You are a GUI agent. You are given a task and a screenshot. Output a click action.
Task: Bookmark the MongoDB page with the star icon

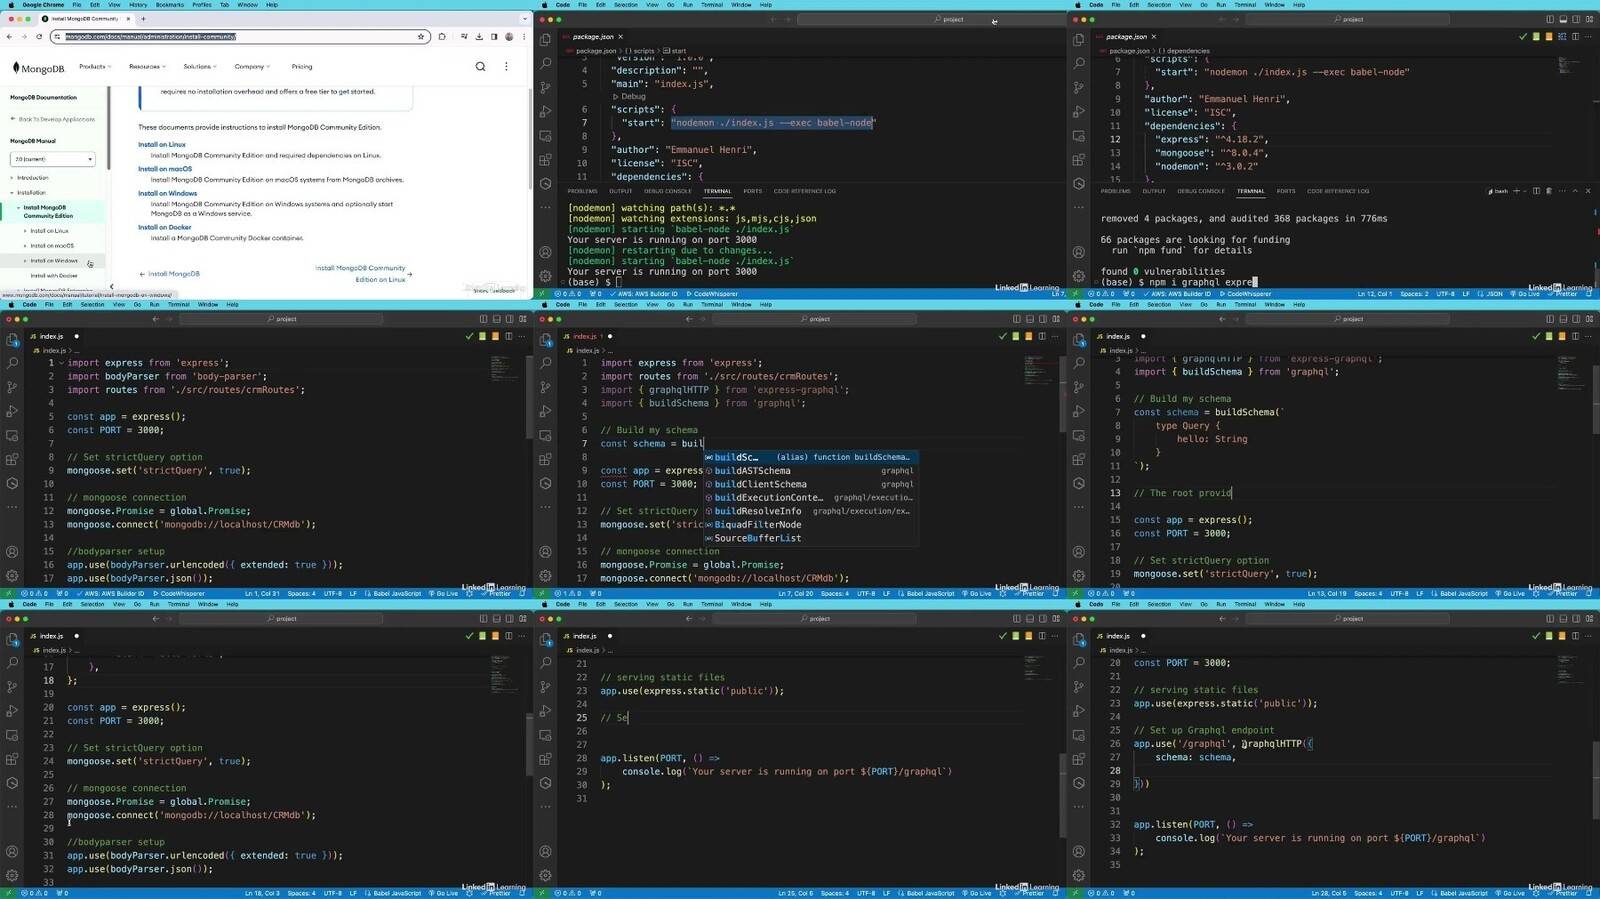[x=421, y=36]
